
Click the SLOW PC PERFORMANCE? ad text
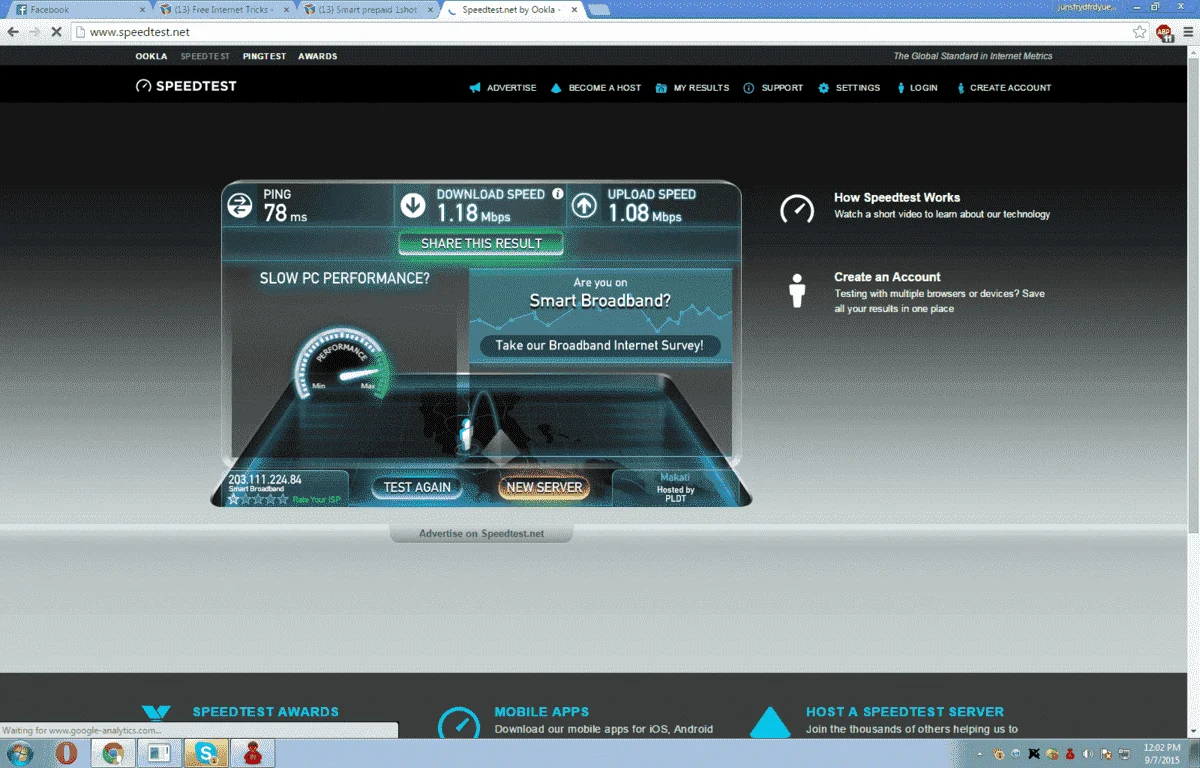(x=345, y=279)
